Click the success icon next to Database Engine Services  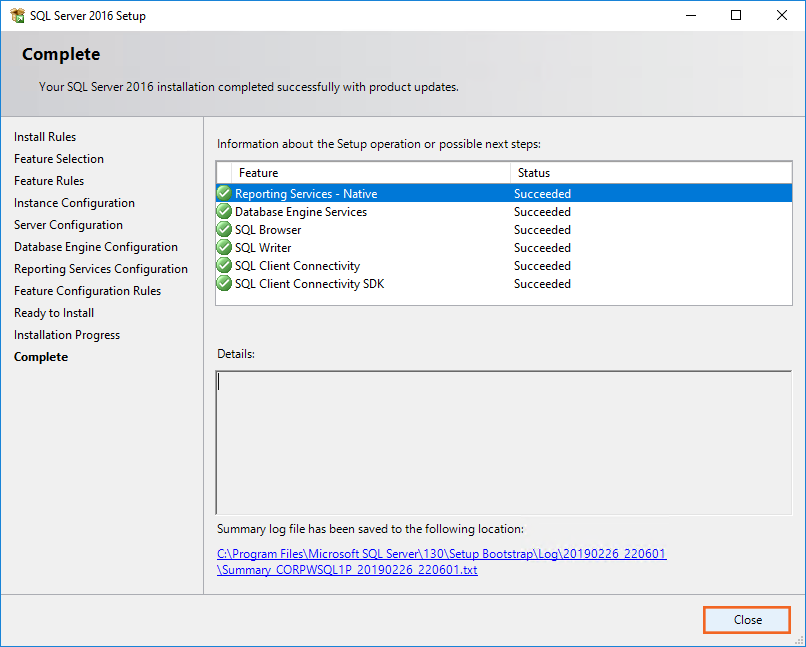click(x=224, y=212)
